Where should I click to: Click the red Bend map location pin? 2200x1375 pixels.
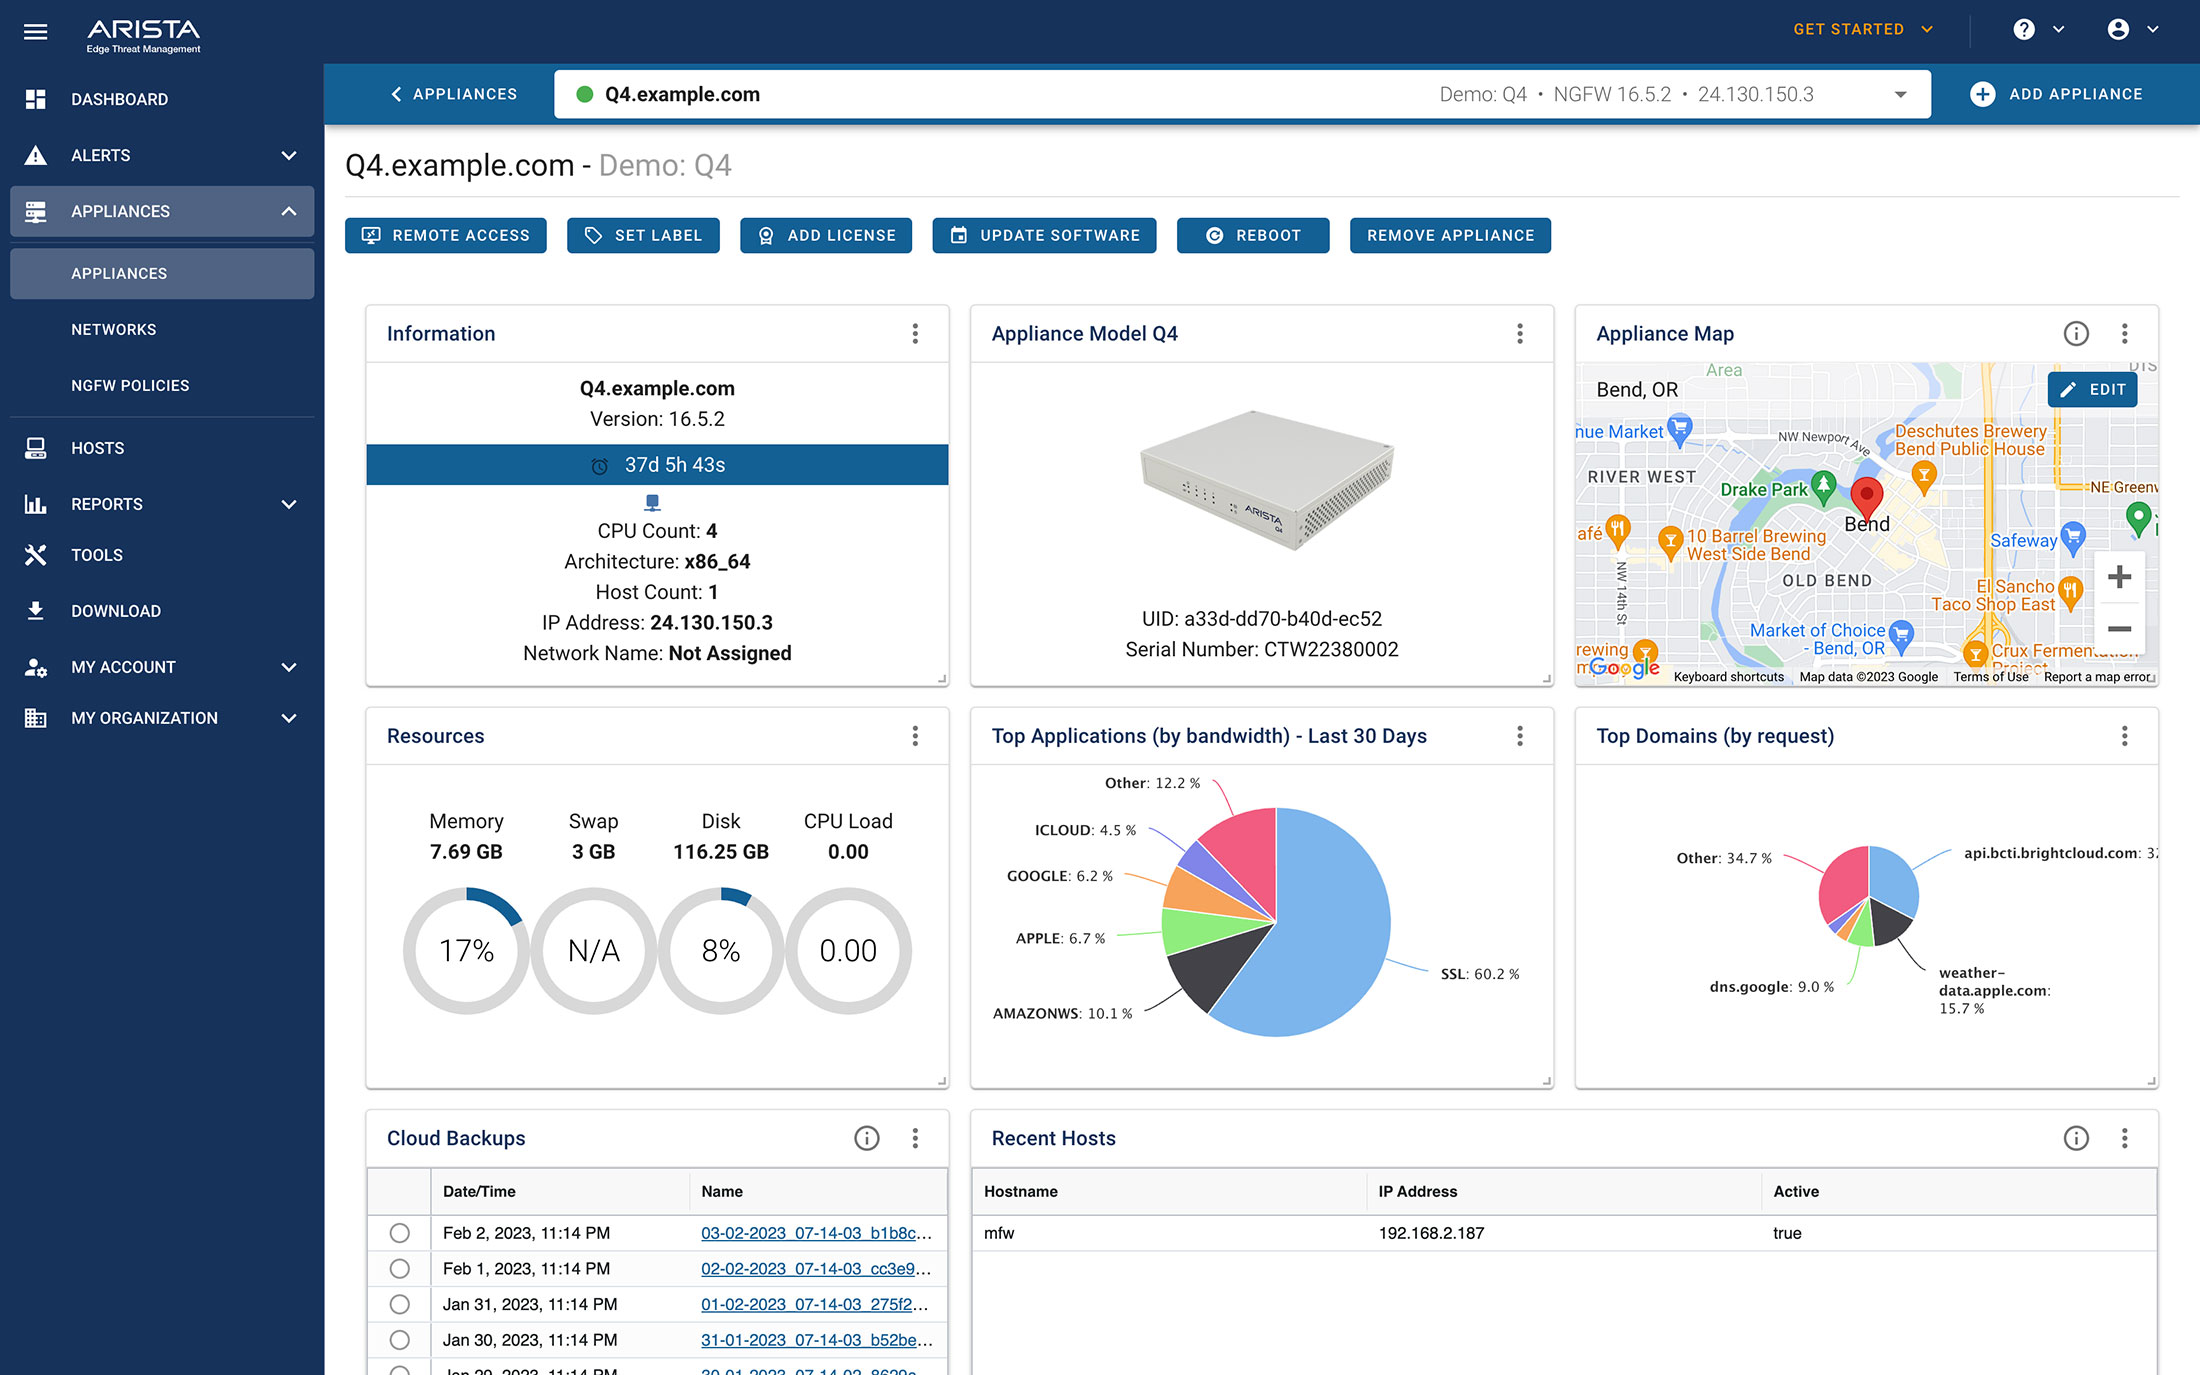tap(1867, 497)
